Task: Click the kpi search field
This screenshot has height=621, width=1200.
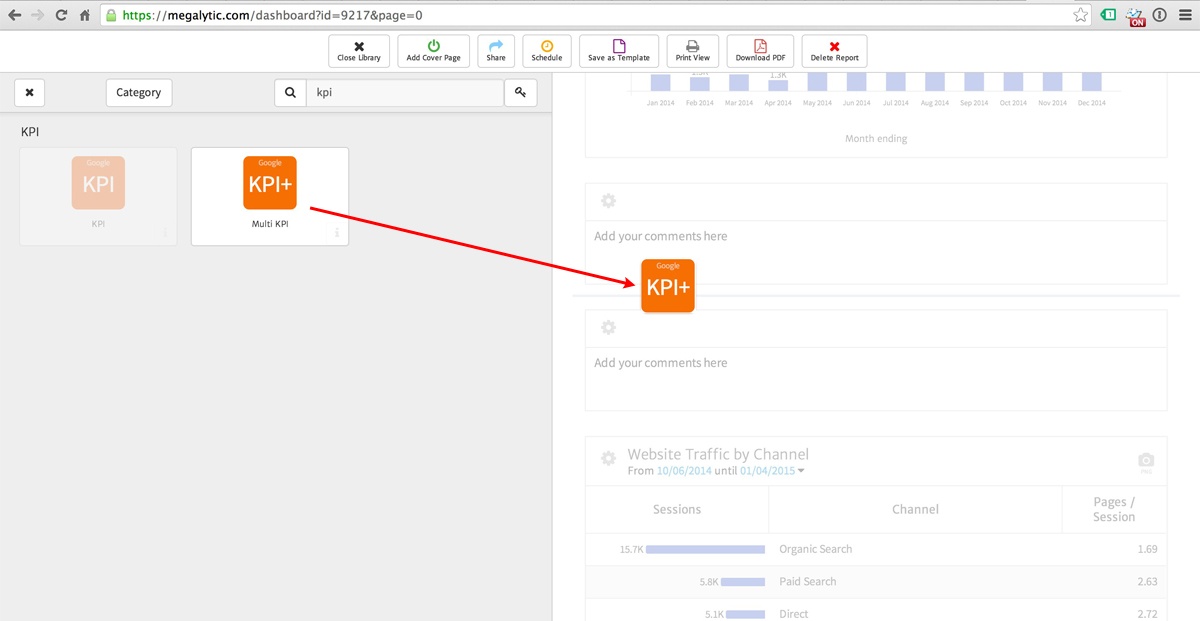Action: click(404, 93)
